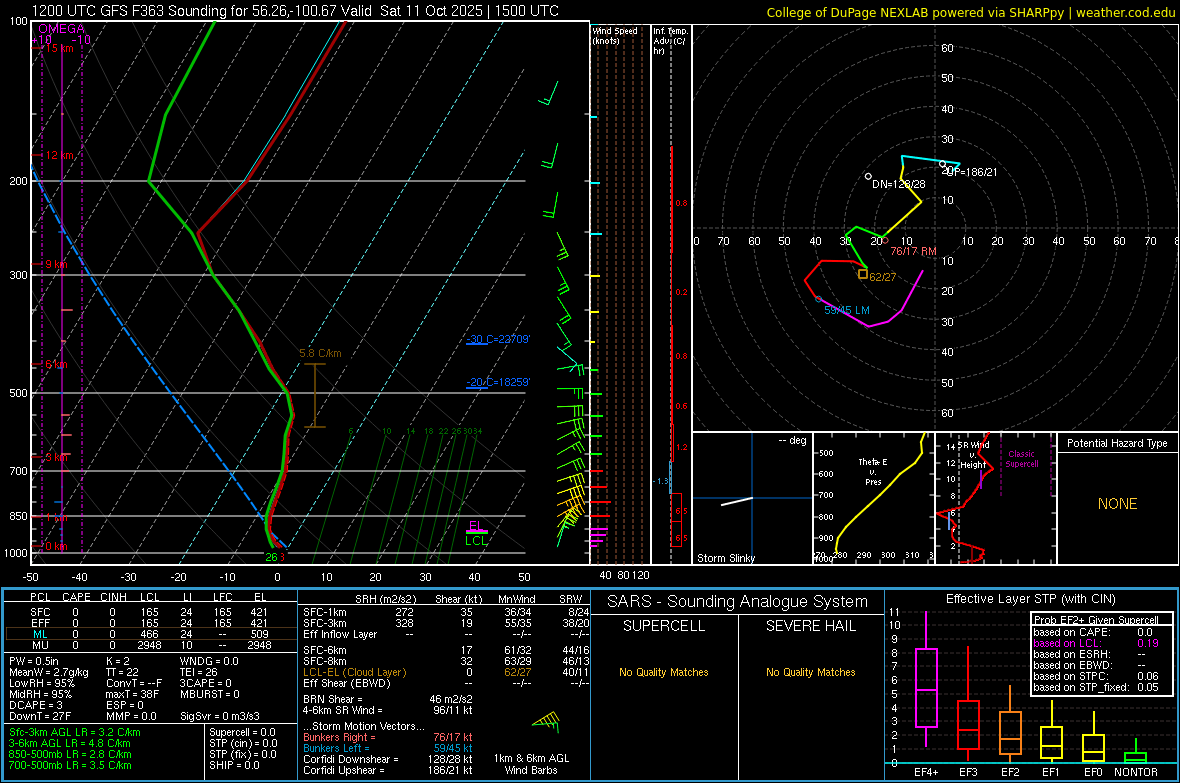The width and height of the screenshot is (1180, 783).
Task: Click the Corfidi Downshear = 128/28 kt line
Action: (388, 760)
